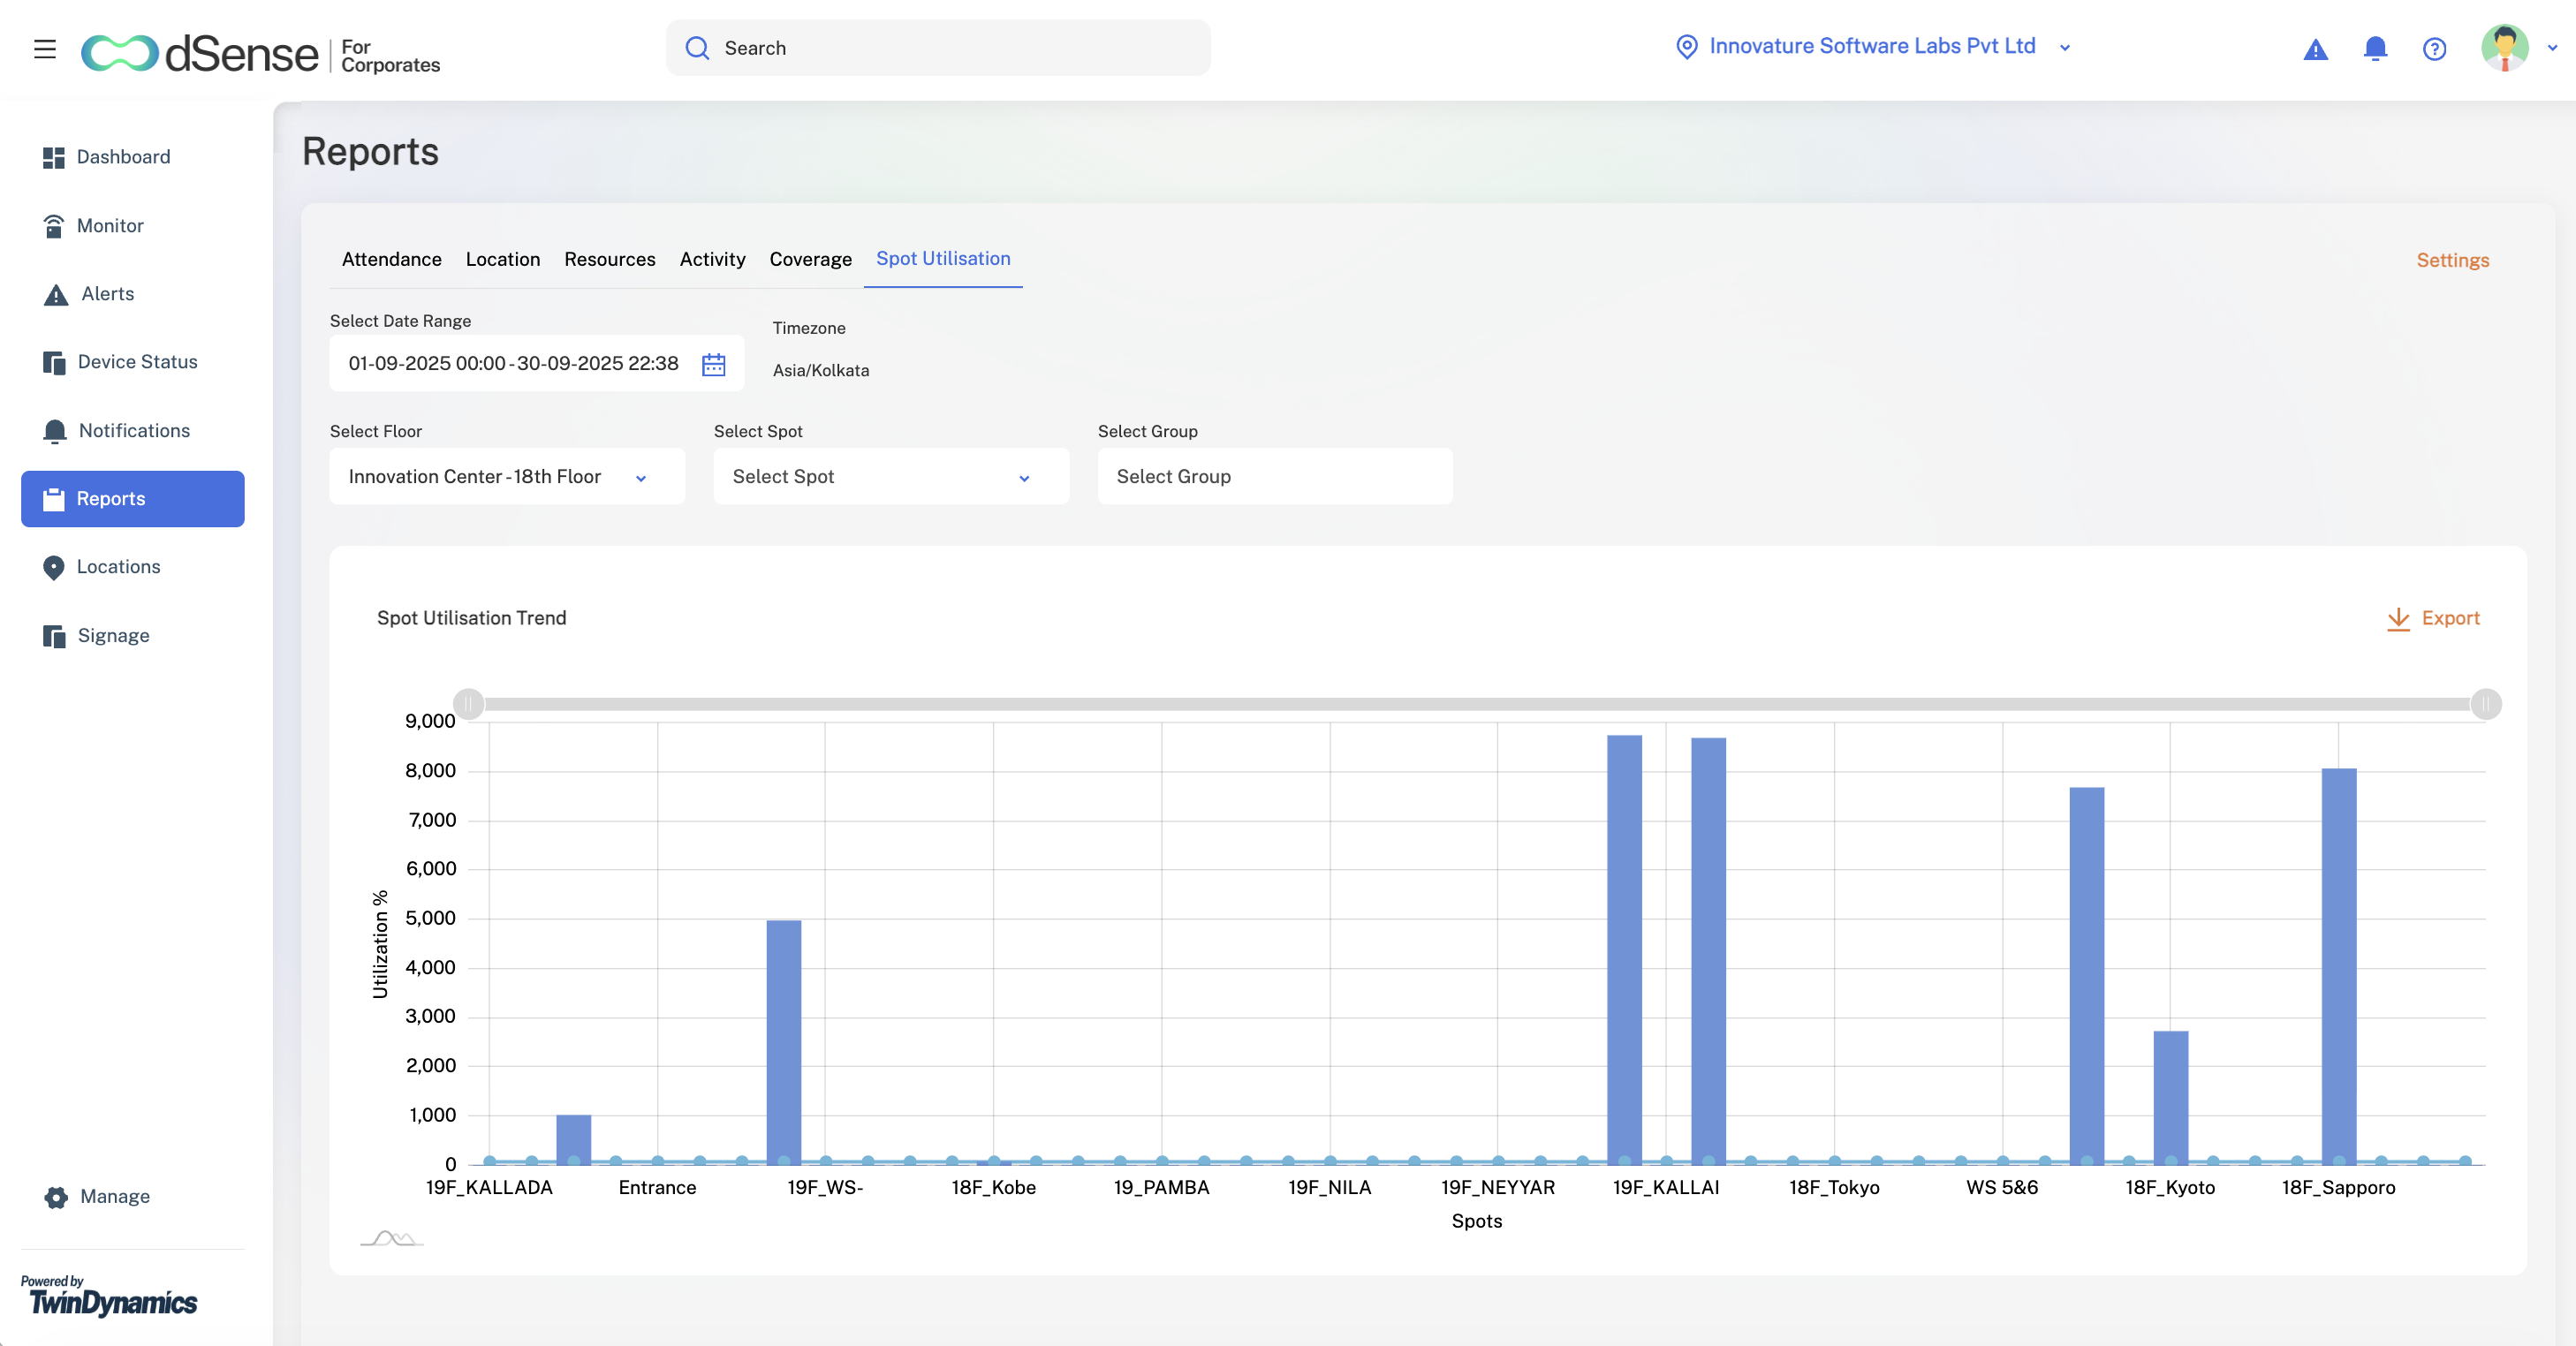The height and width of the screenshot is (1346, 2576).
Task: Open the Select Floor dropdown
Action: 507,477
